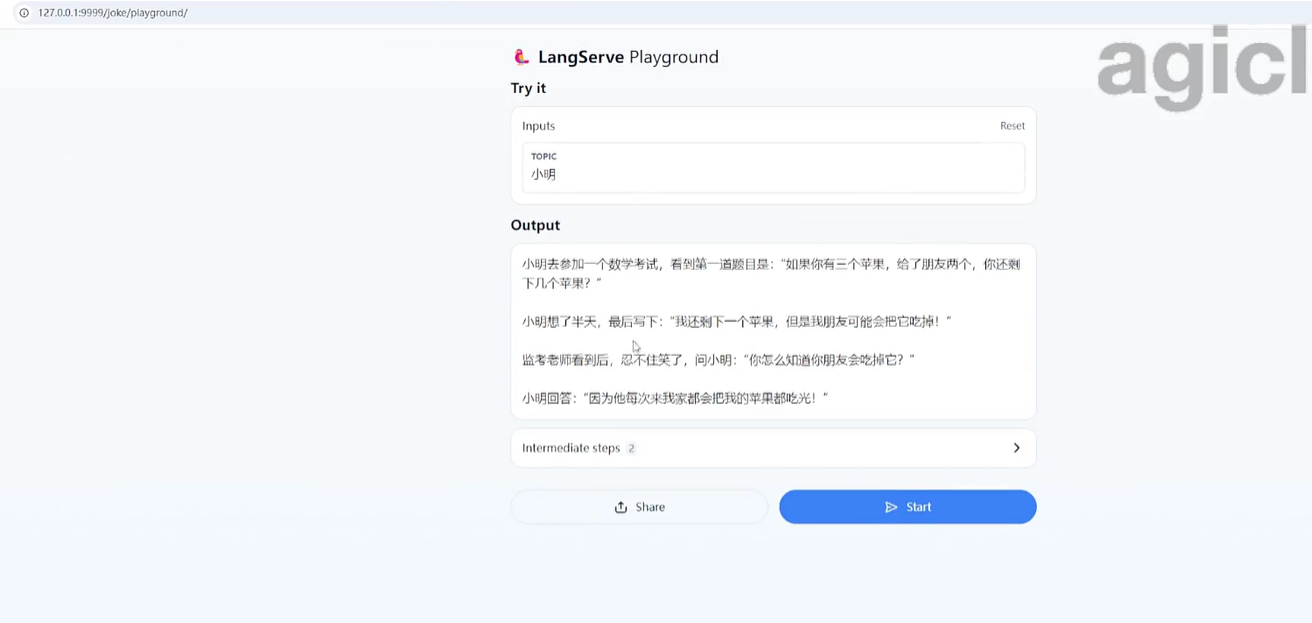This screenshot has width=1312, height=623.
Task: Click the output line starting 监考老师看到后
Action: tap(719, 359)
